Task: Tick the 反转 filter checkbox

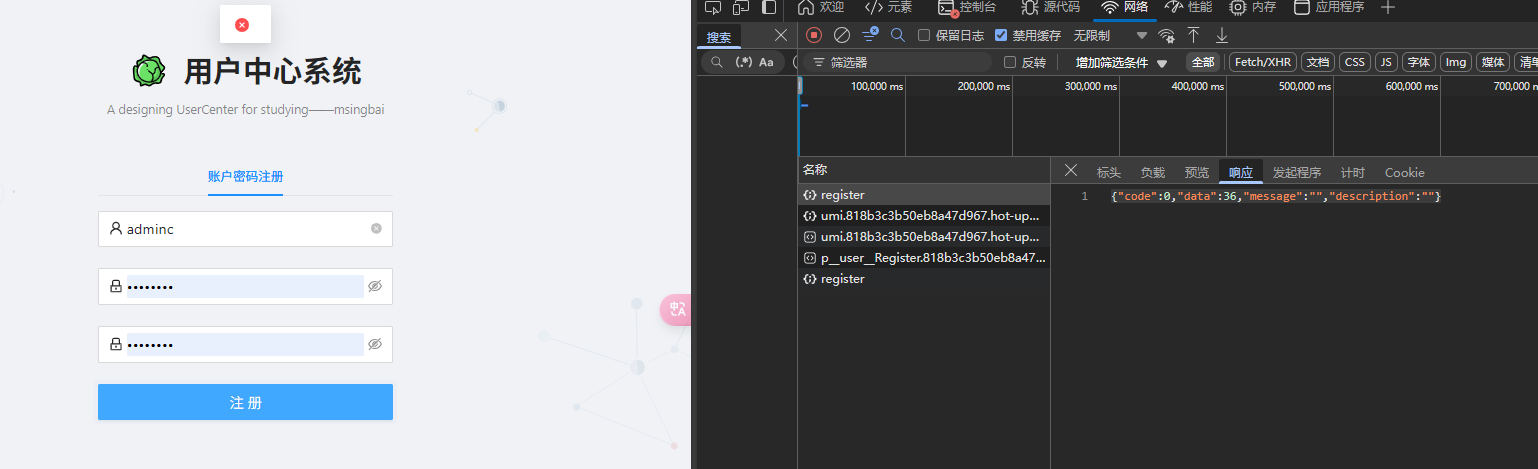Action: [x=1010, y=62]
